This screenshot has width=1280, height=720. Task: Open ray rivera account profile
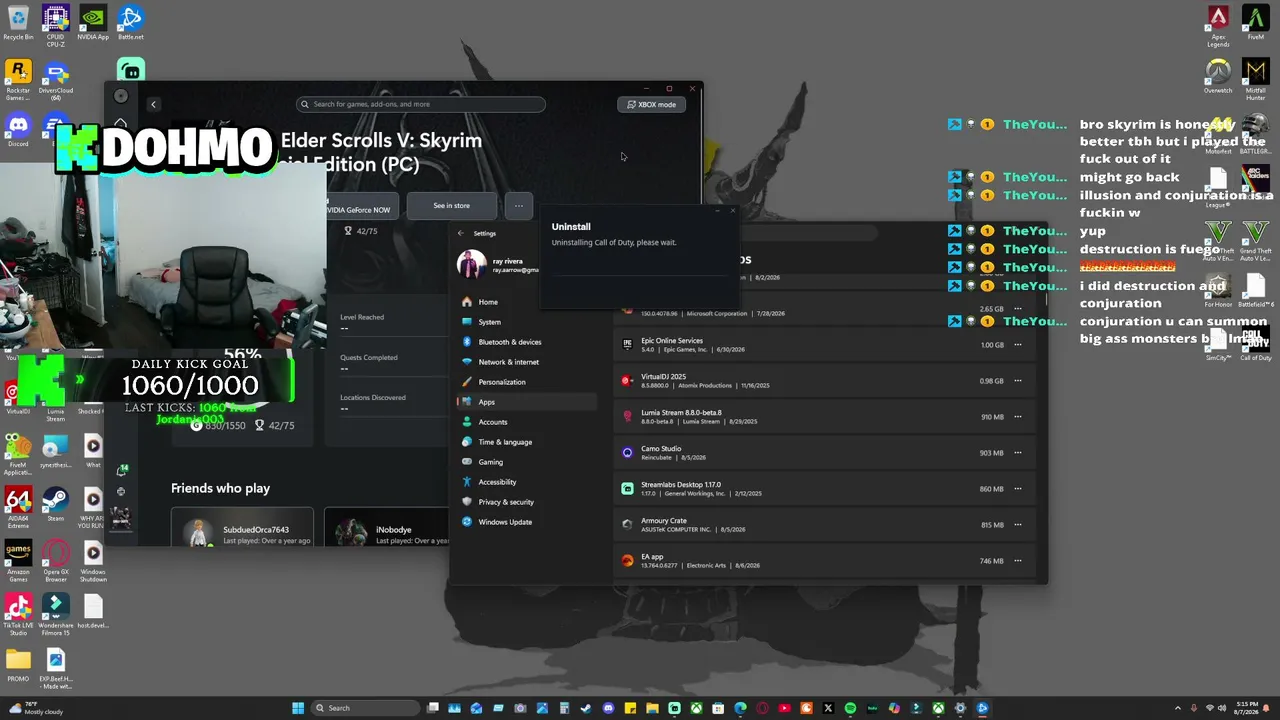pyautogui.click(x=498, y=264)
